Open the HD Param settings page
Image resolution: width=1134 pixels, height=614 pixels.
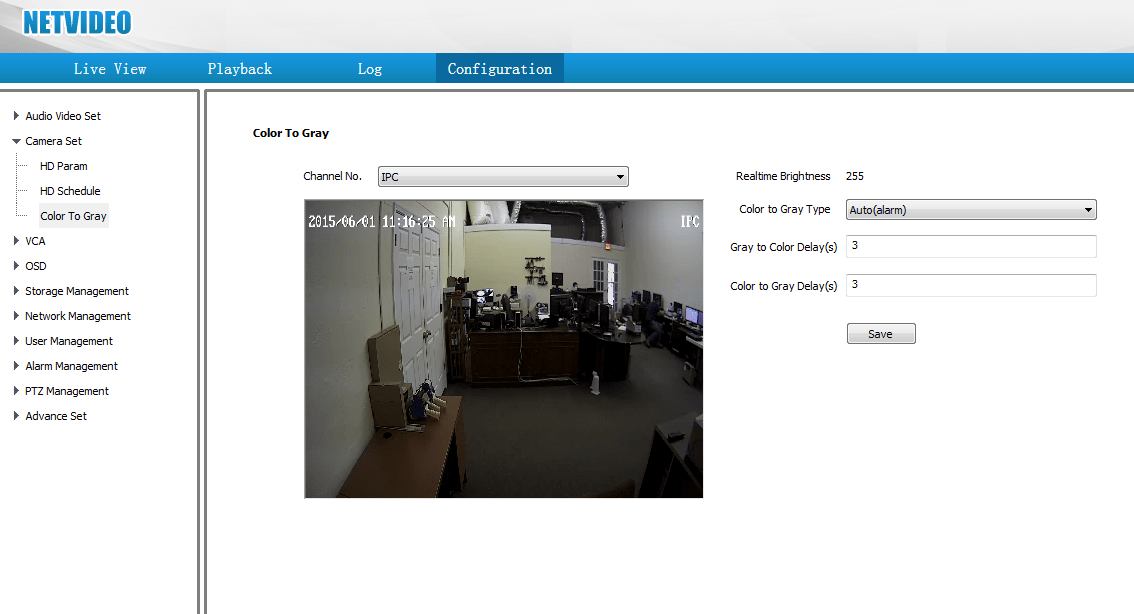click(x=64, y=166)
